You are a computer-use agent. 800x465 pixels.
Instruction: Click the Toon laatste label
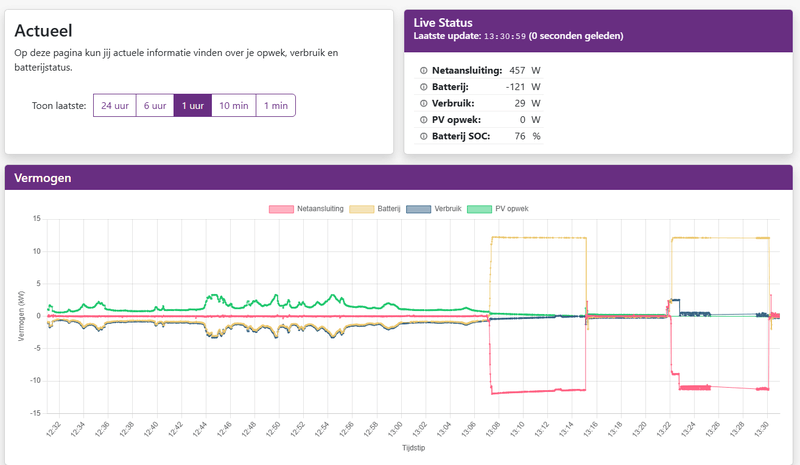(x=59, y=106)
